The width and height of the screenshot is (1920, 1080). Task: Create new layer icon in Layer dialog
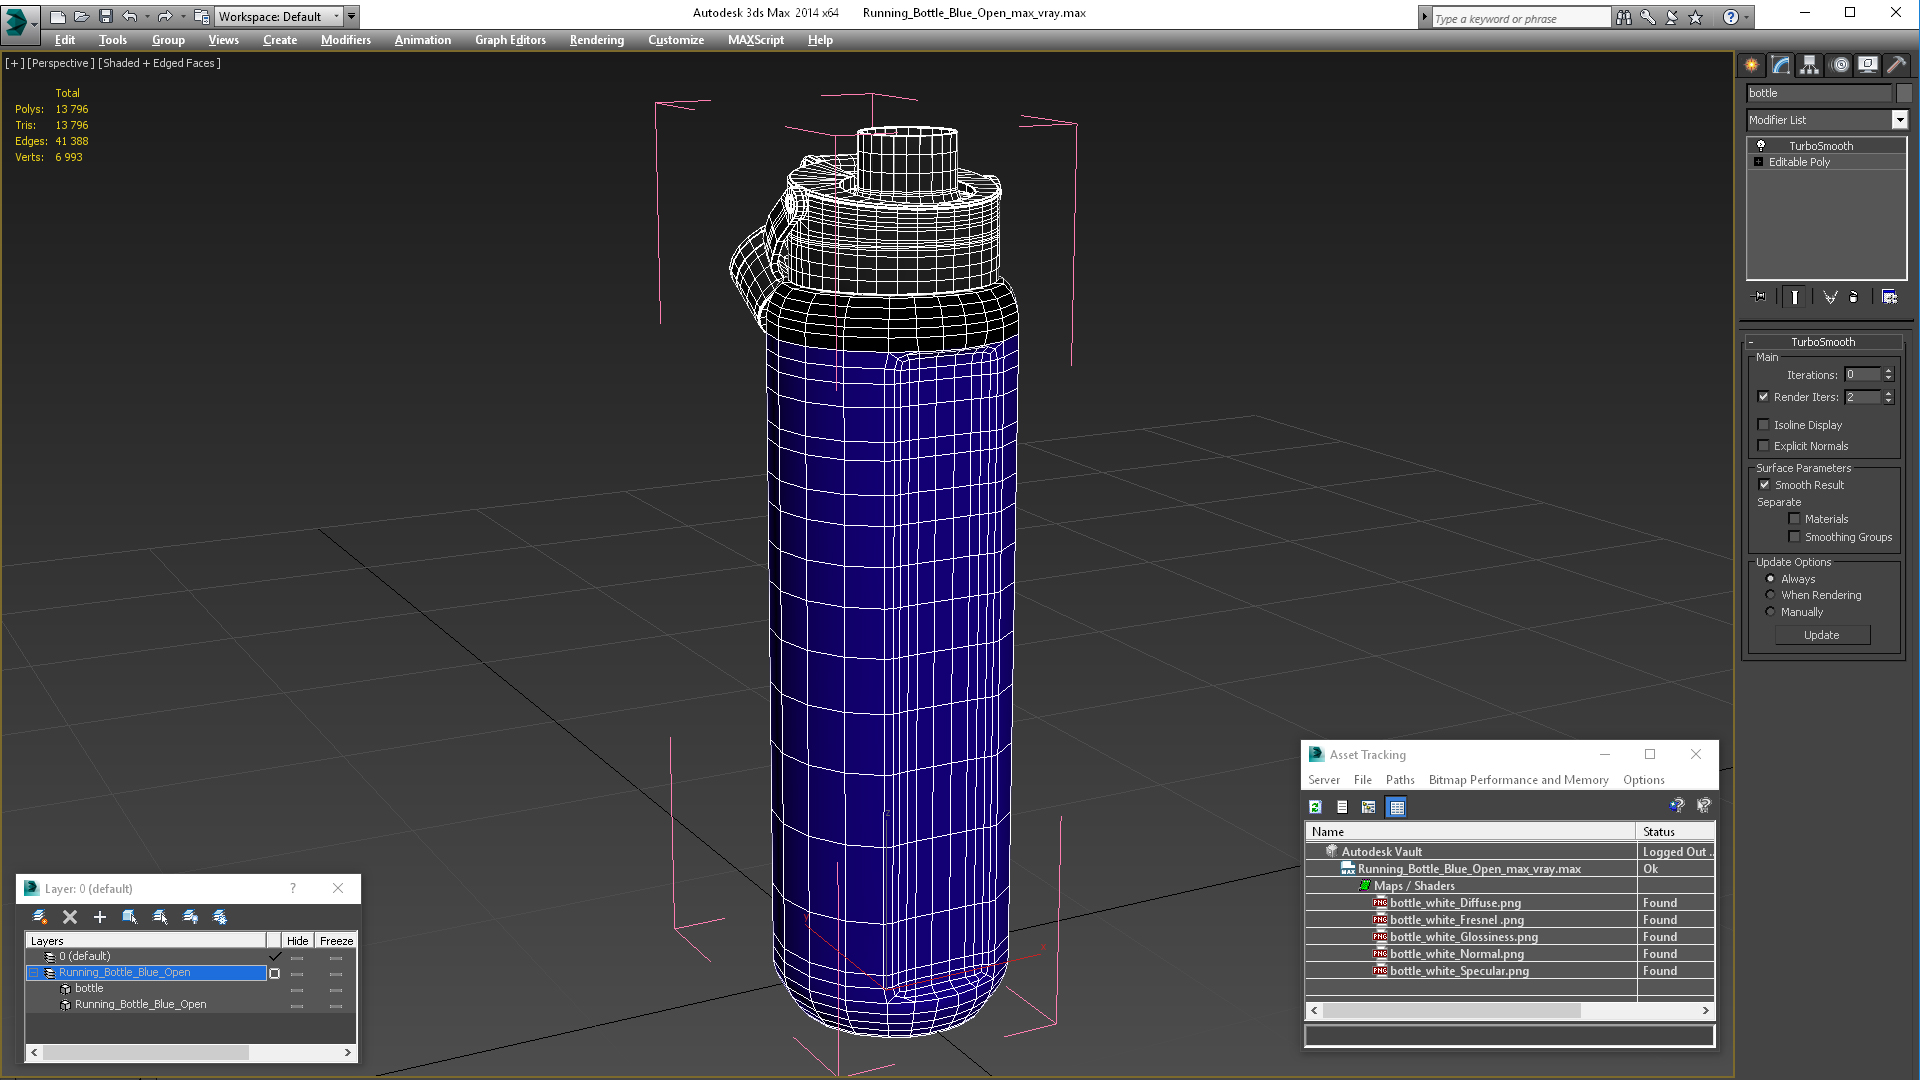click(x=40, y=917)
